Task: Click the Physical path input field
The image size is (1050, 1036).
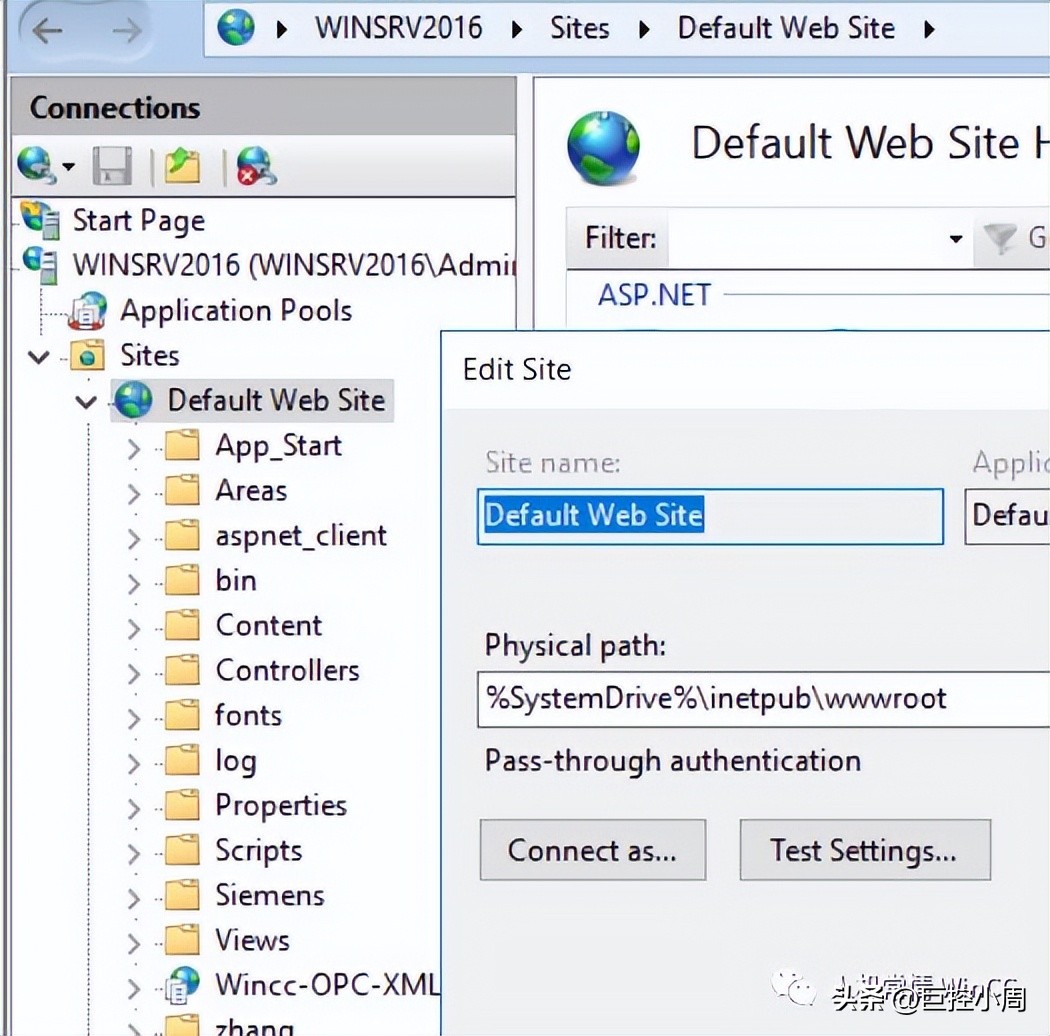Action: pos(763,699)
